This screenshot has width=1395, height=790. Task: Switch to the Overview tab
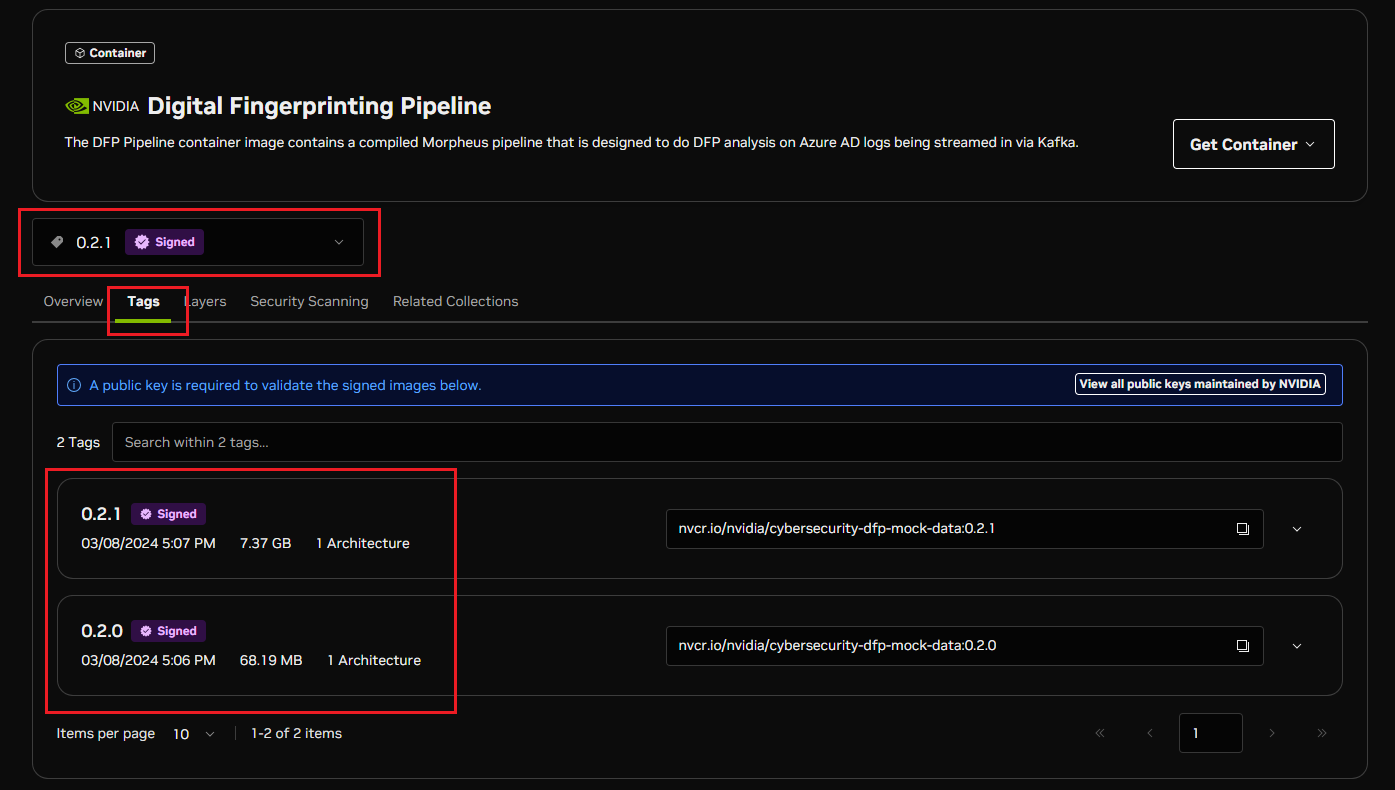pyautogui.click(x=73, y=301)
